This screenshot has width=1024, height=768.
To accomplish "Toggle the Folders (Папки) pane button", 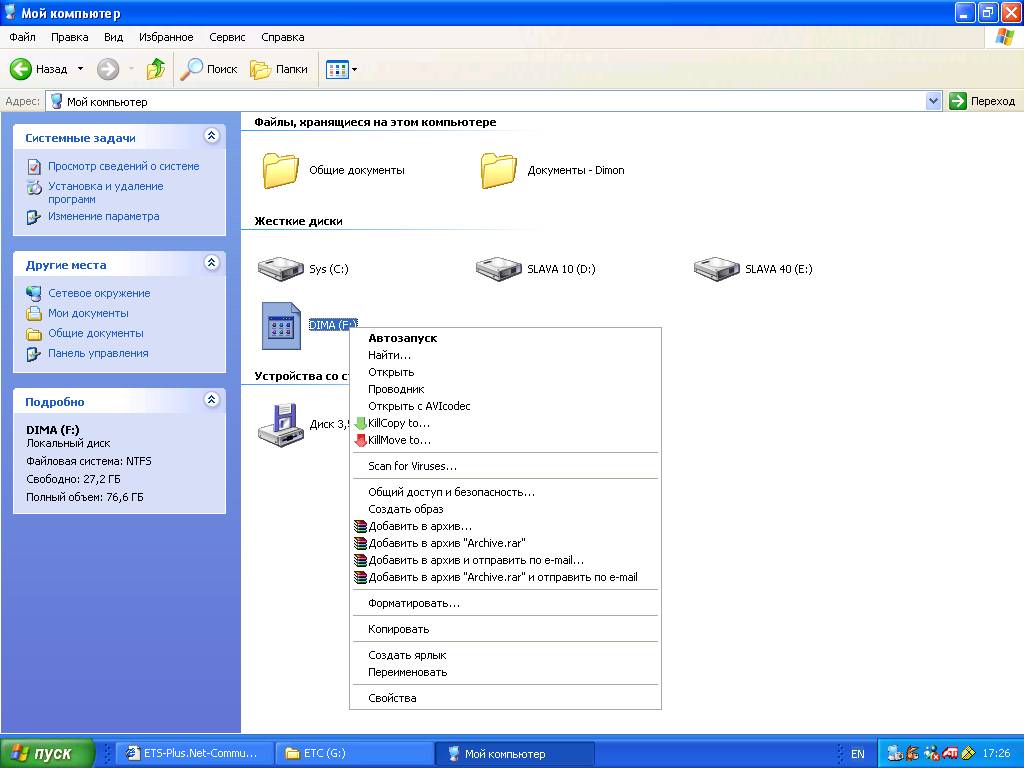I will (x=279, y=69).
